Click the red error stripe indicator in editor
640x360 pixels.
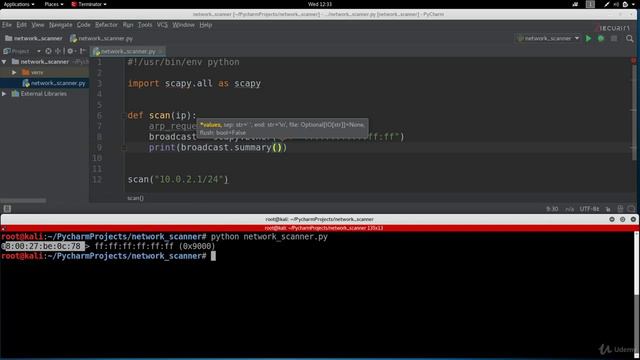[633, 60]
